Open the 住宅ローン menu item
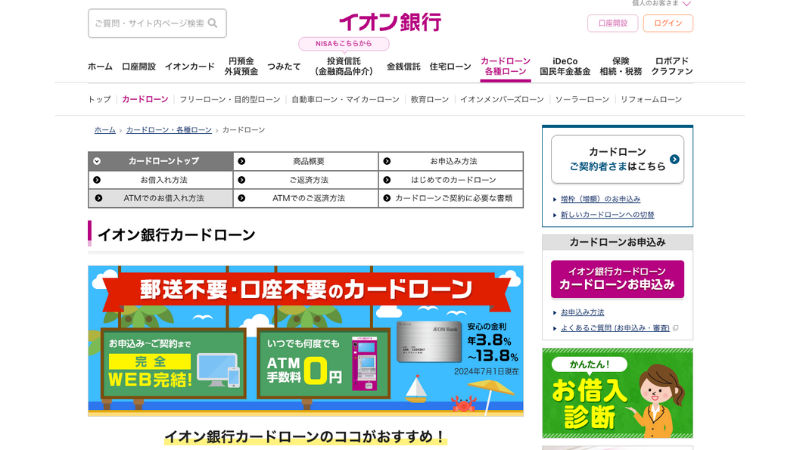This screenshot has width=800, height=450. (x=450, y=67)
